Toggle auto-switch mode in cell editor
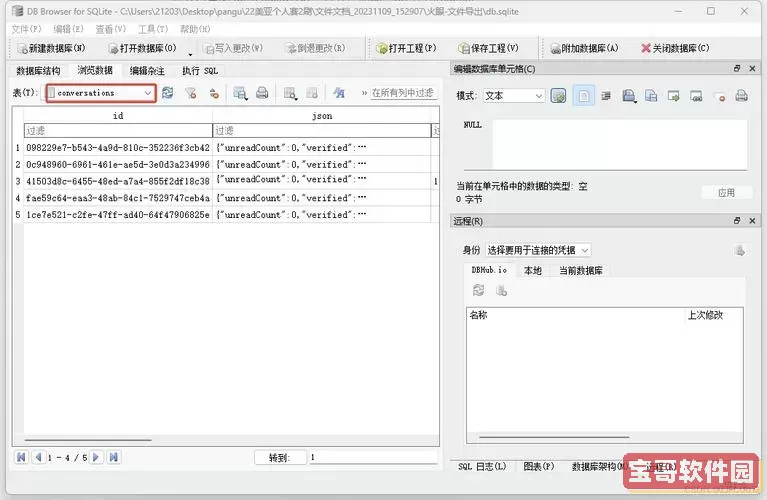This screenshot has height=500, width=767. [x=558, y=95]
